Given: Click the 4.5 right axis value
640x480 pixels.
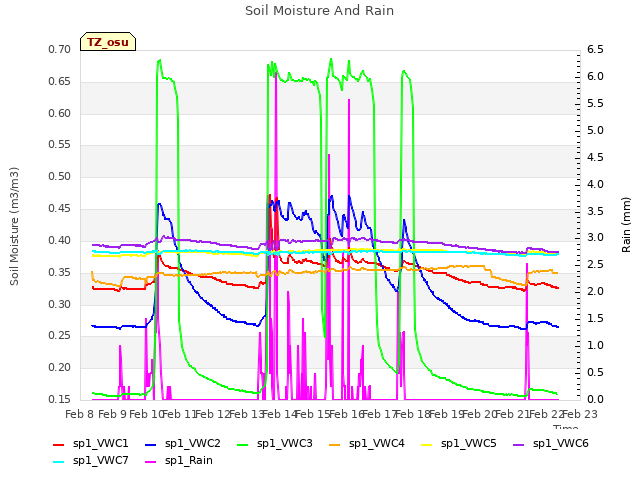Looking at the screenshot, I should click(x=595, y=157).
